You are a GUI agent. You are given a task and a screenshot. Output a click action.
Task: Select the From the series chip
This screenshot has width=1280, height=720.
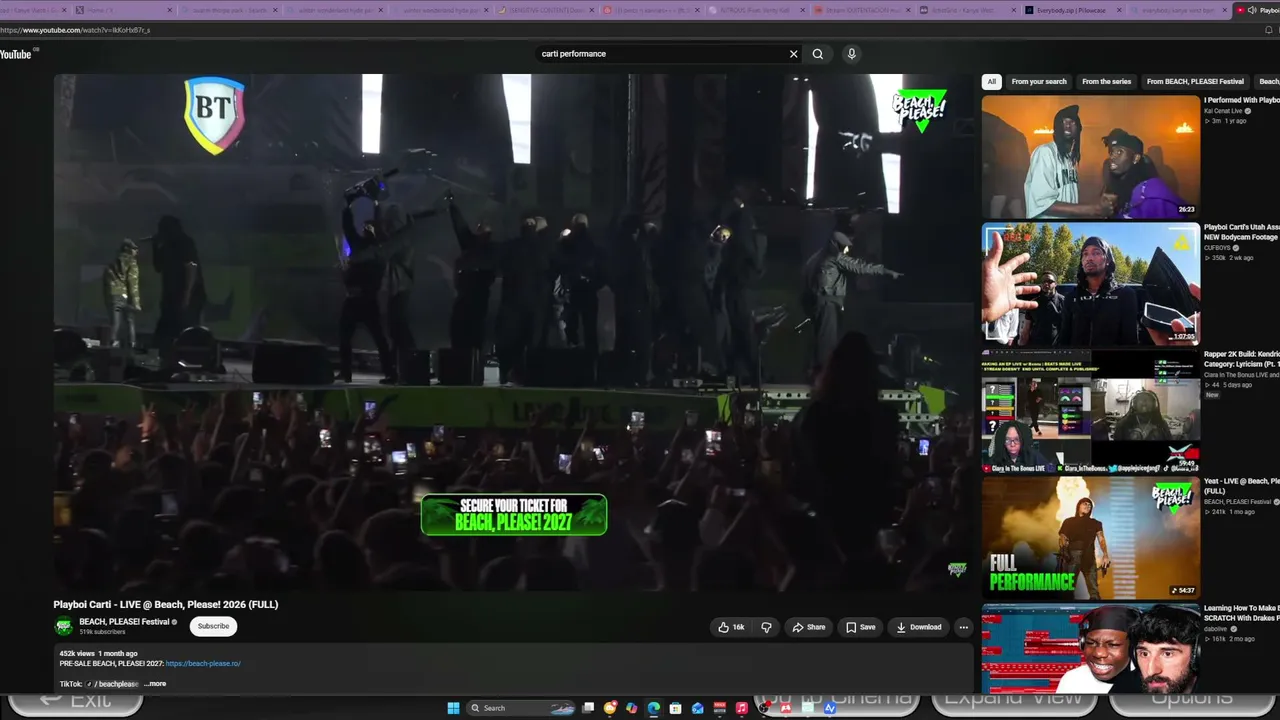click(1106, 81)
